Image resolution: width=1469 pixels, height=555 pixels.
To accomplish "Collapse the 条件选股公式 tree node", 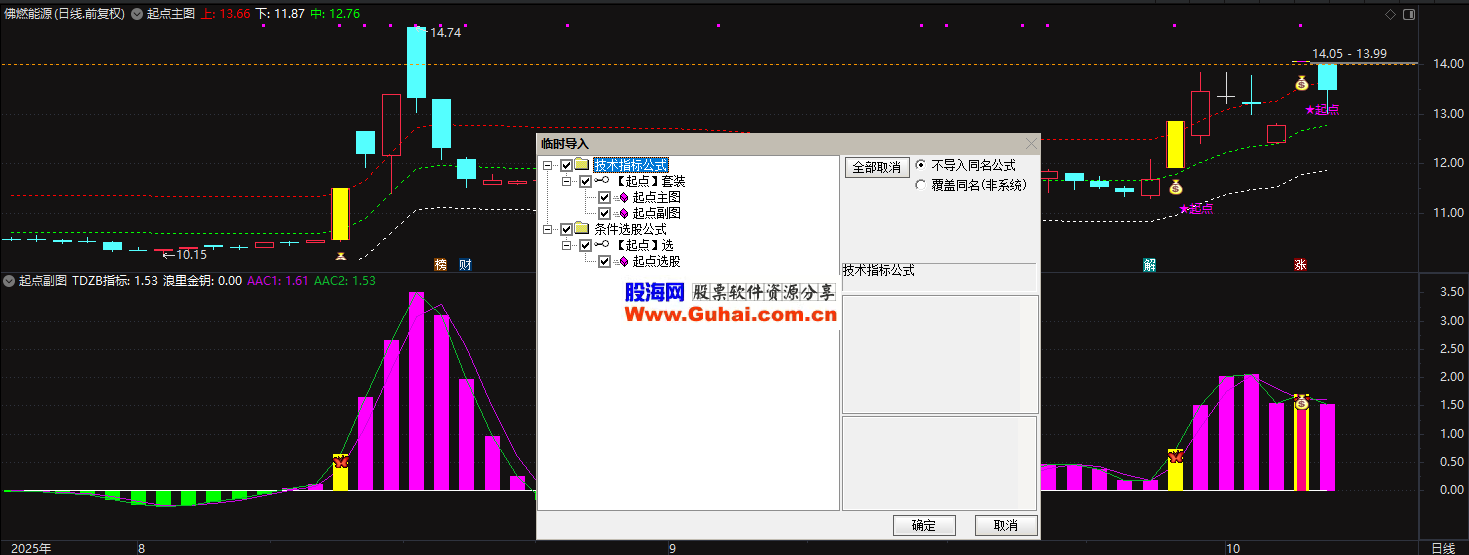I will (548, 229).
